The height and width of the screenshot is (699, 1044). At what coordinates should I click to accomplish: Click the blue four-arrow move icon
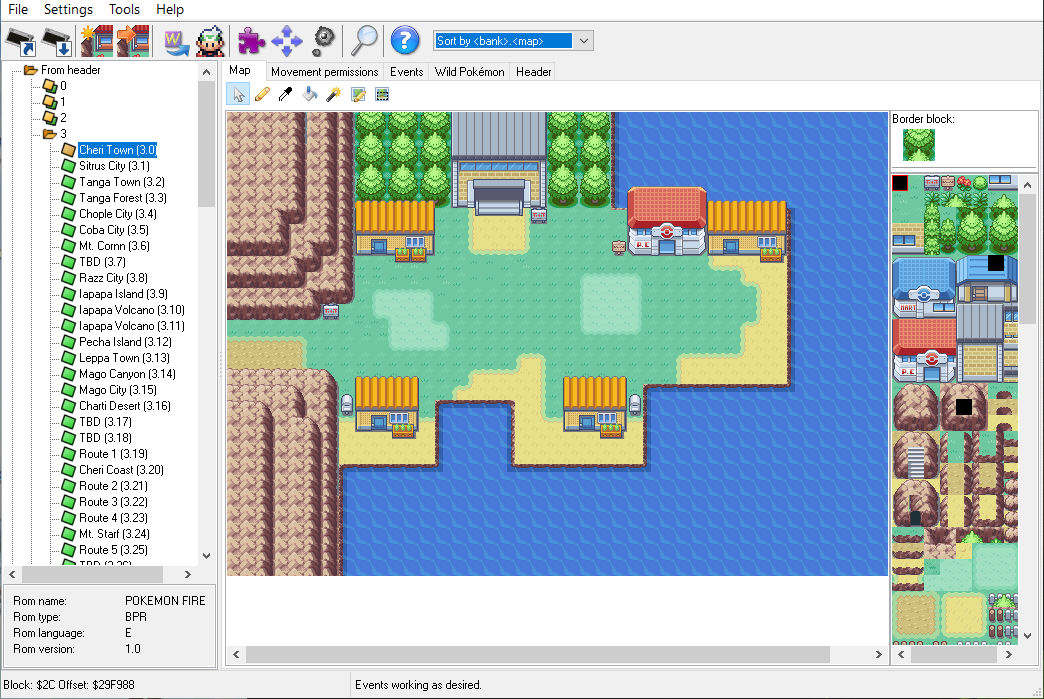click(287, 41)
